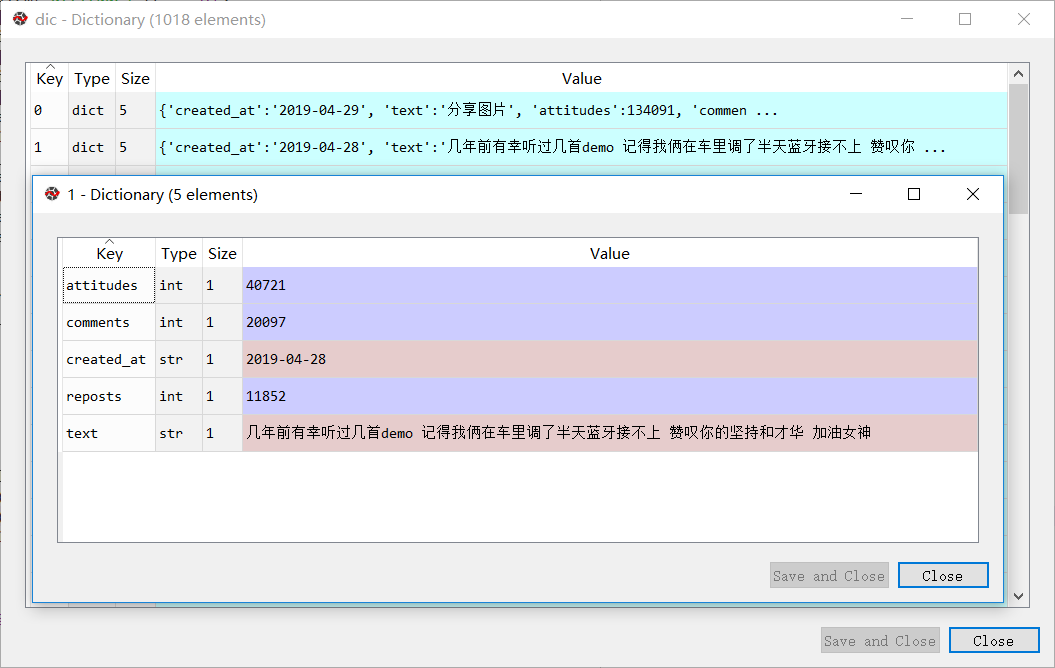Close inner dialog with title bar X
Viewport: 1055px width, 668px height.
[973, 194]
